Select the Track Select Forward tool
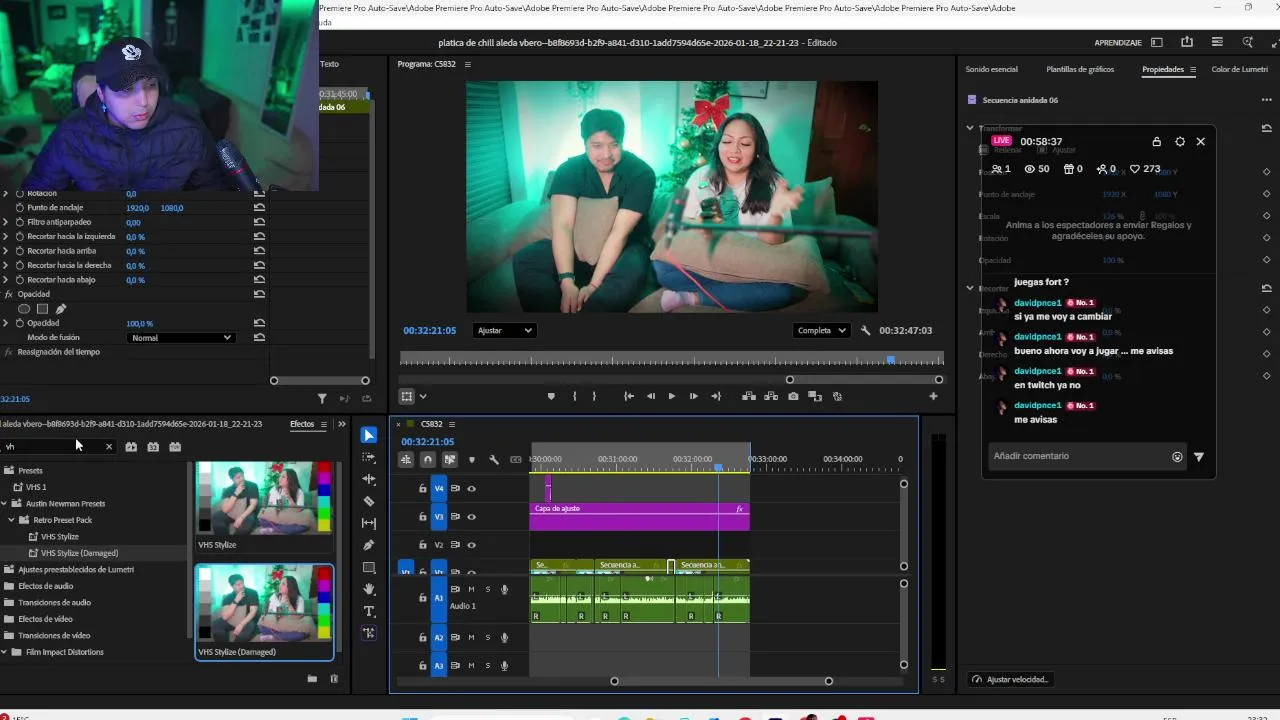Viewport: 1280px width, 720px height. click(369, 457)
